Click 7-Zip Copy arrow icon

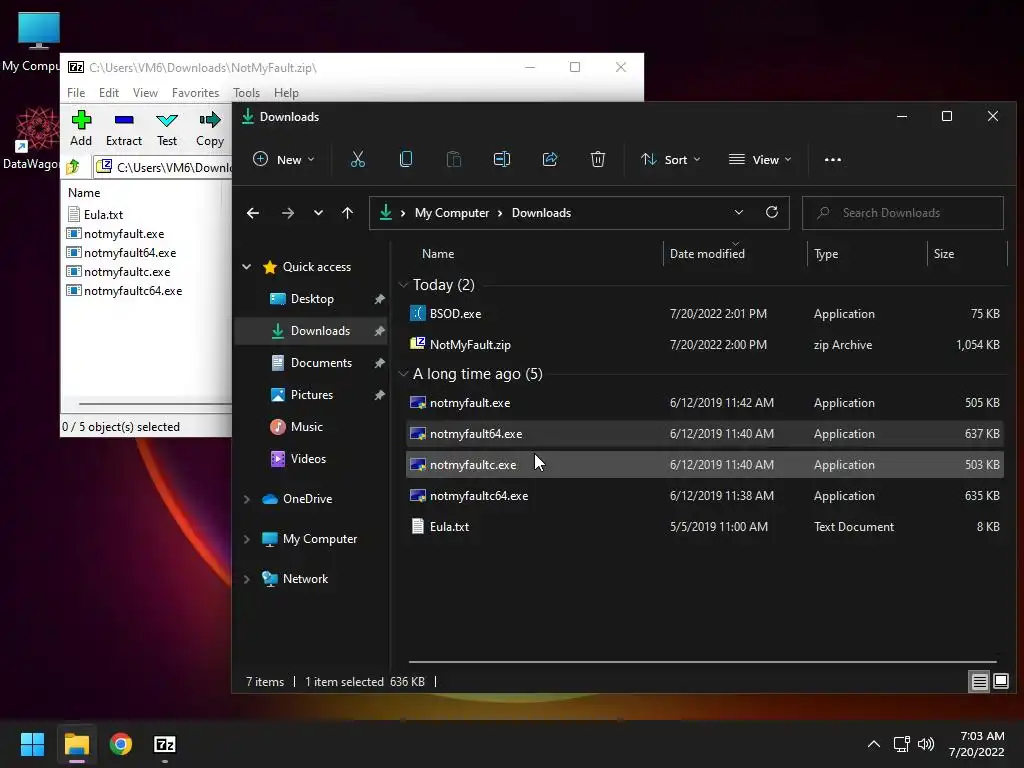pyautogui.click(x=210, y=120)
